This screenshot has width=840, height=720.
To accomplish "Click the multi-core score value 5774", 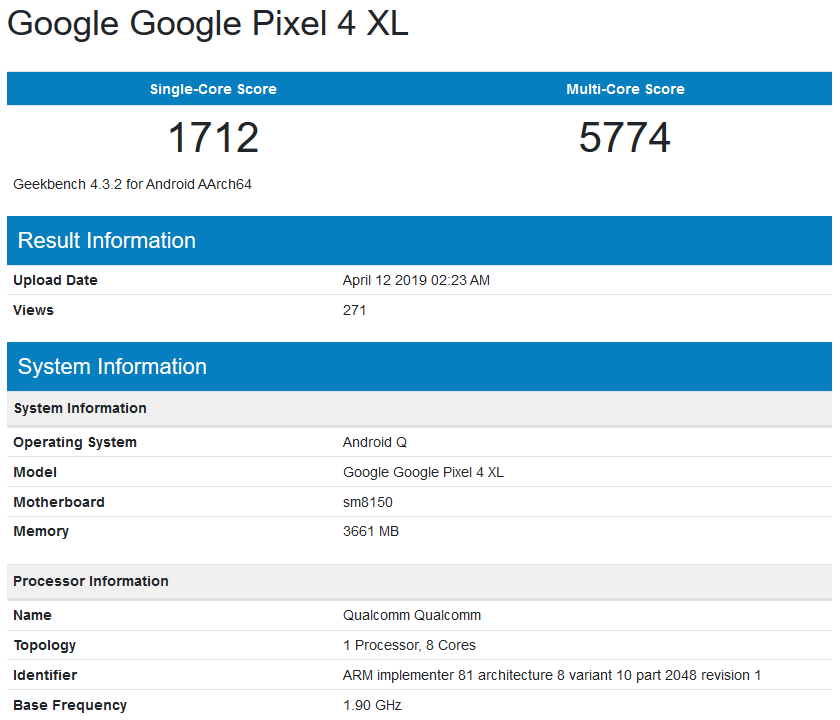I will 625,138.
